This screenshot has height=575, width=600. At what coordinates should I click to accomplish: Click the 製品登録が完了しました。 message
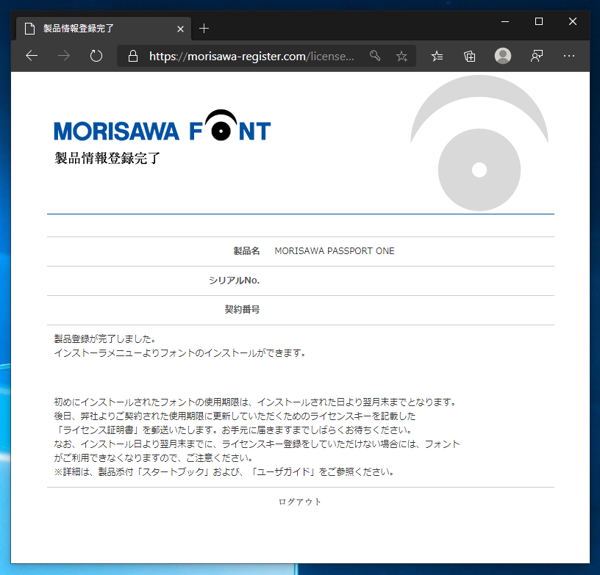104,339
